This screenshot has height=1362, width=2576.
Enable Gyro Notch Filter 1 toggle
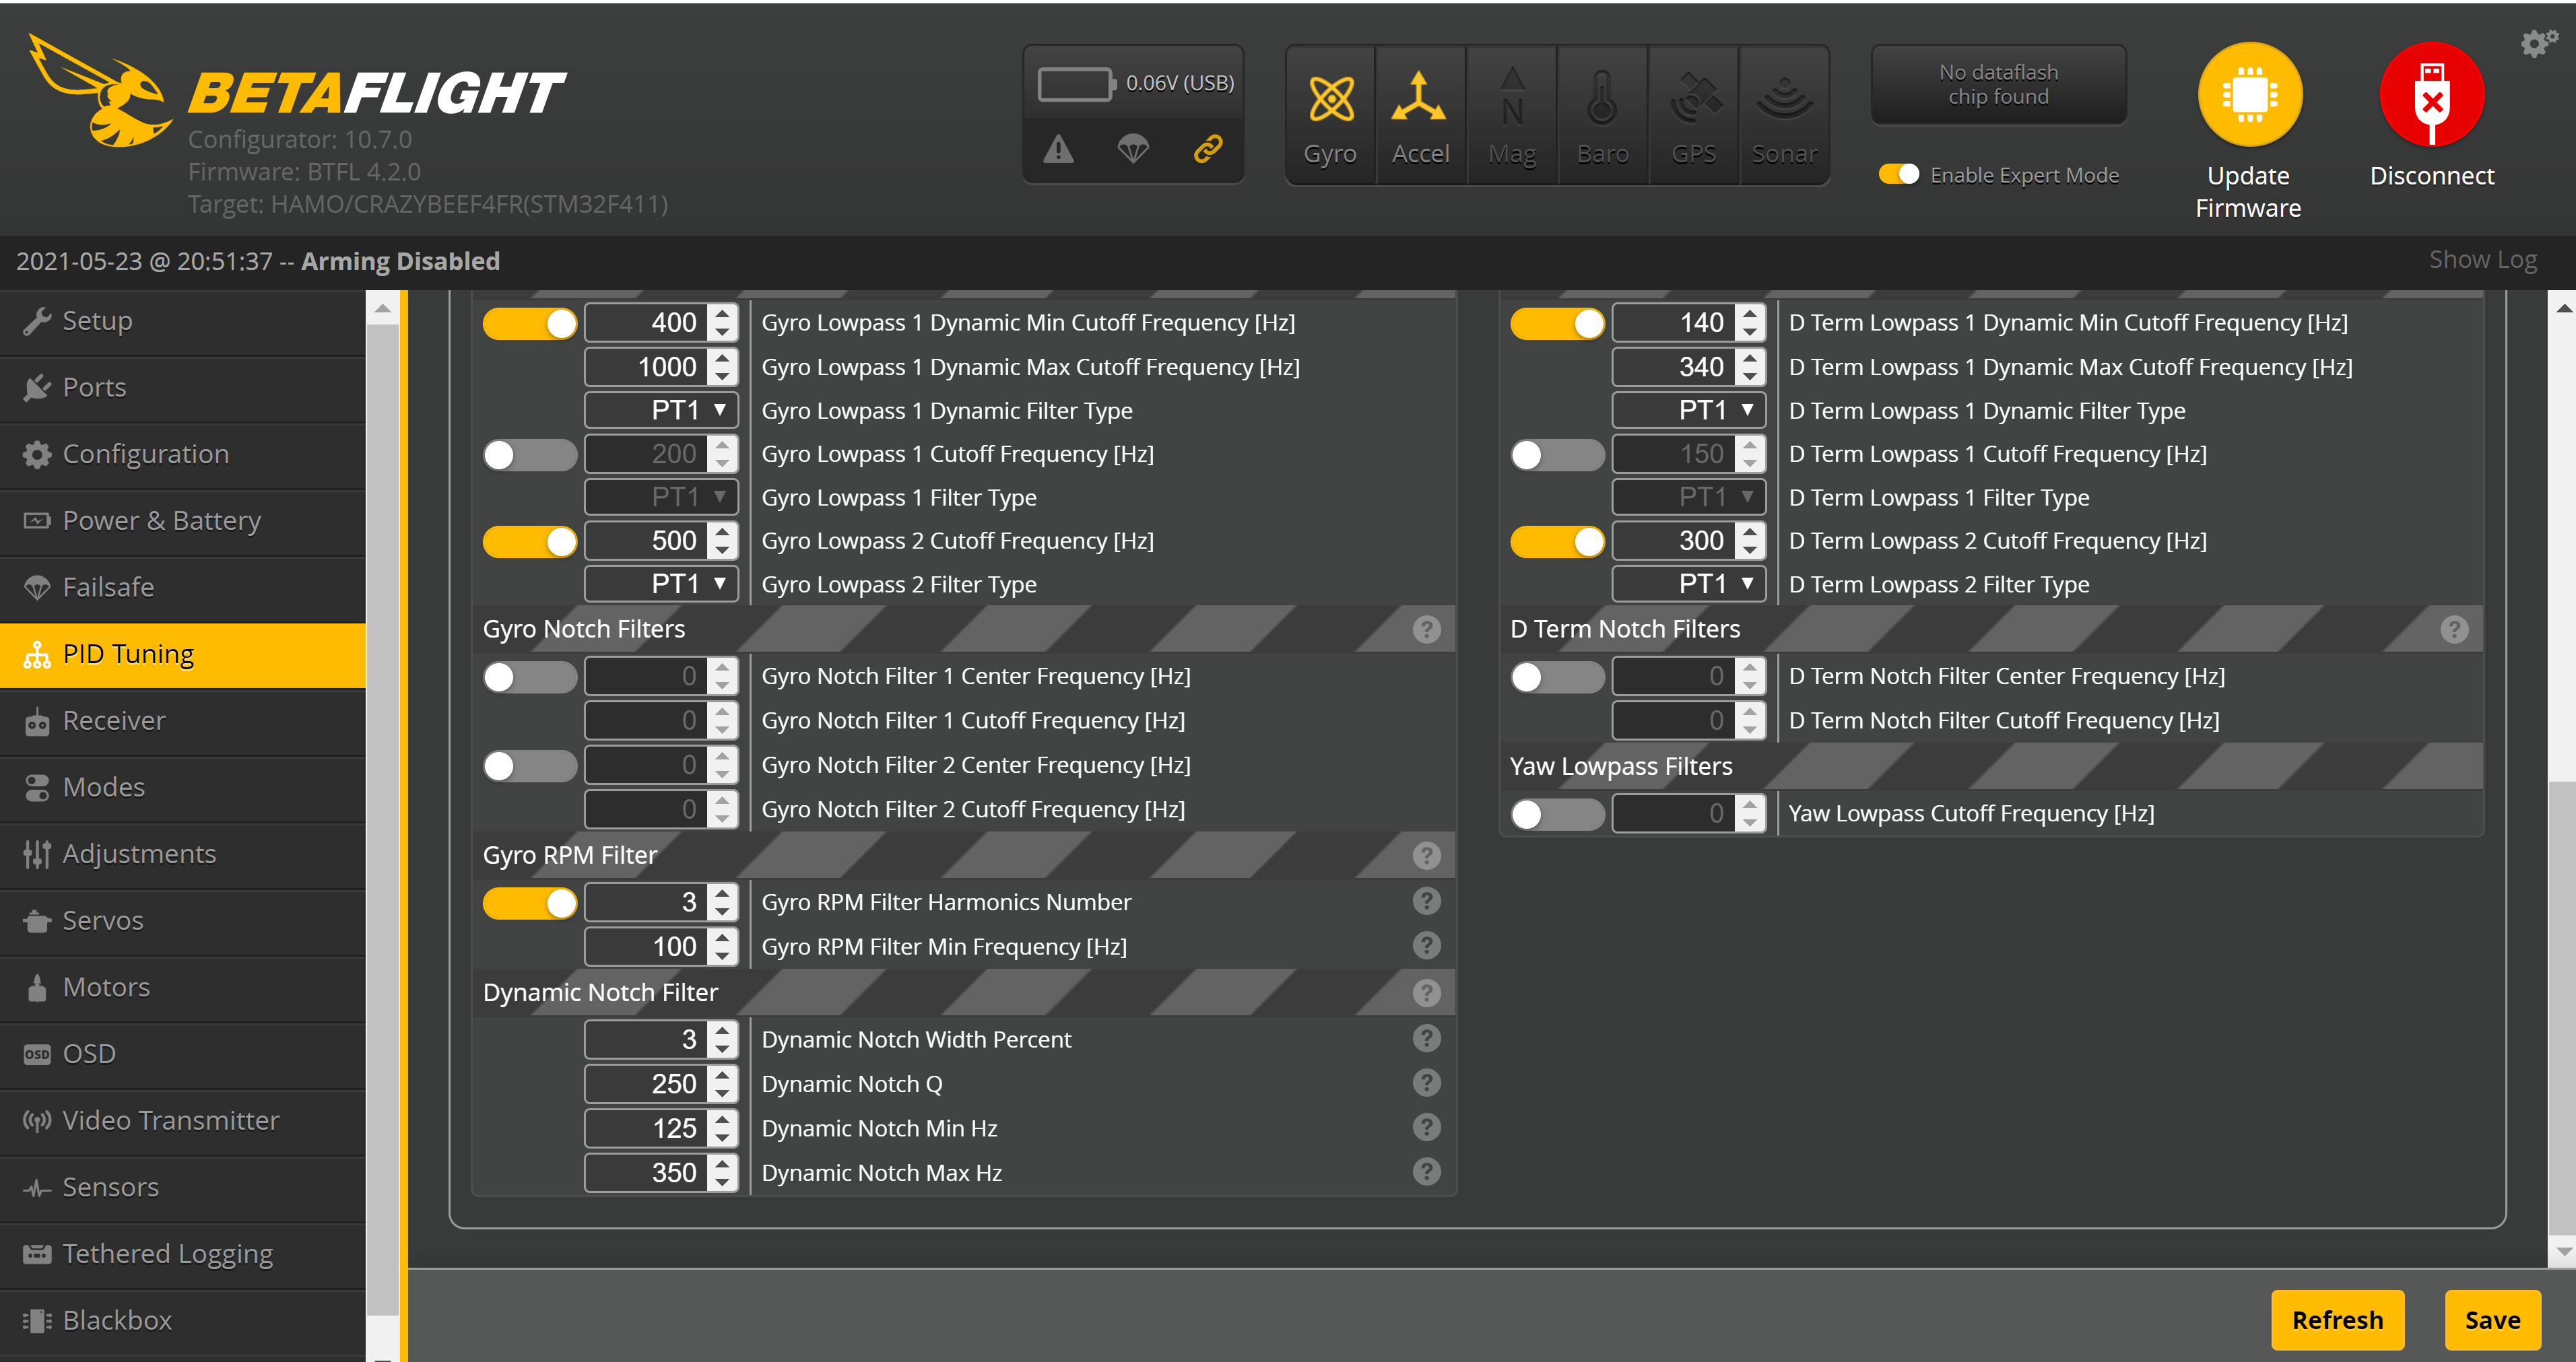530,677
